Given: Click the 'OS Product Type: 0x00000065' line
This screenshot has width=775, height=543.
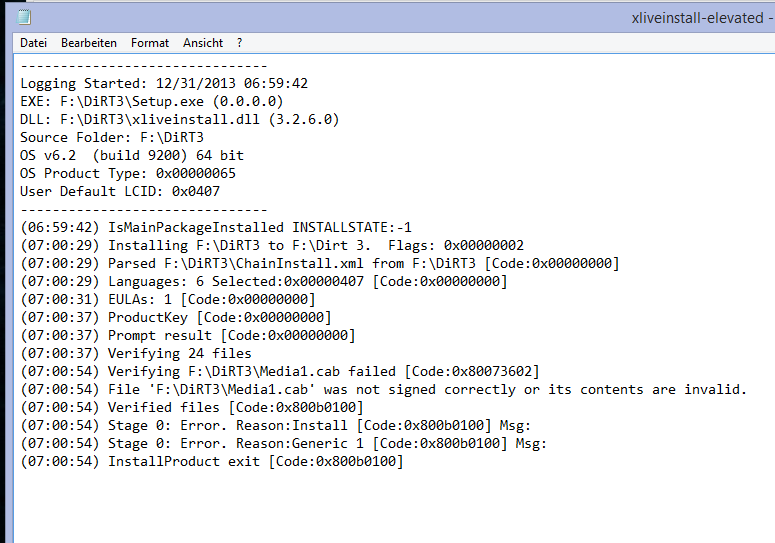Looking at the screenshot, I should (x=128, y=173).
